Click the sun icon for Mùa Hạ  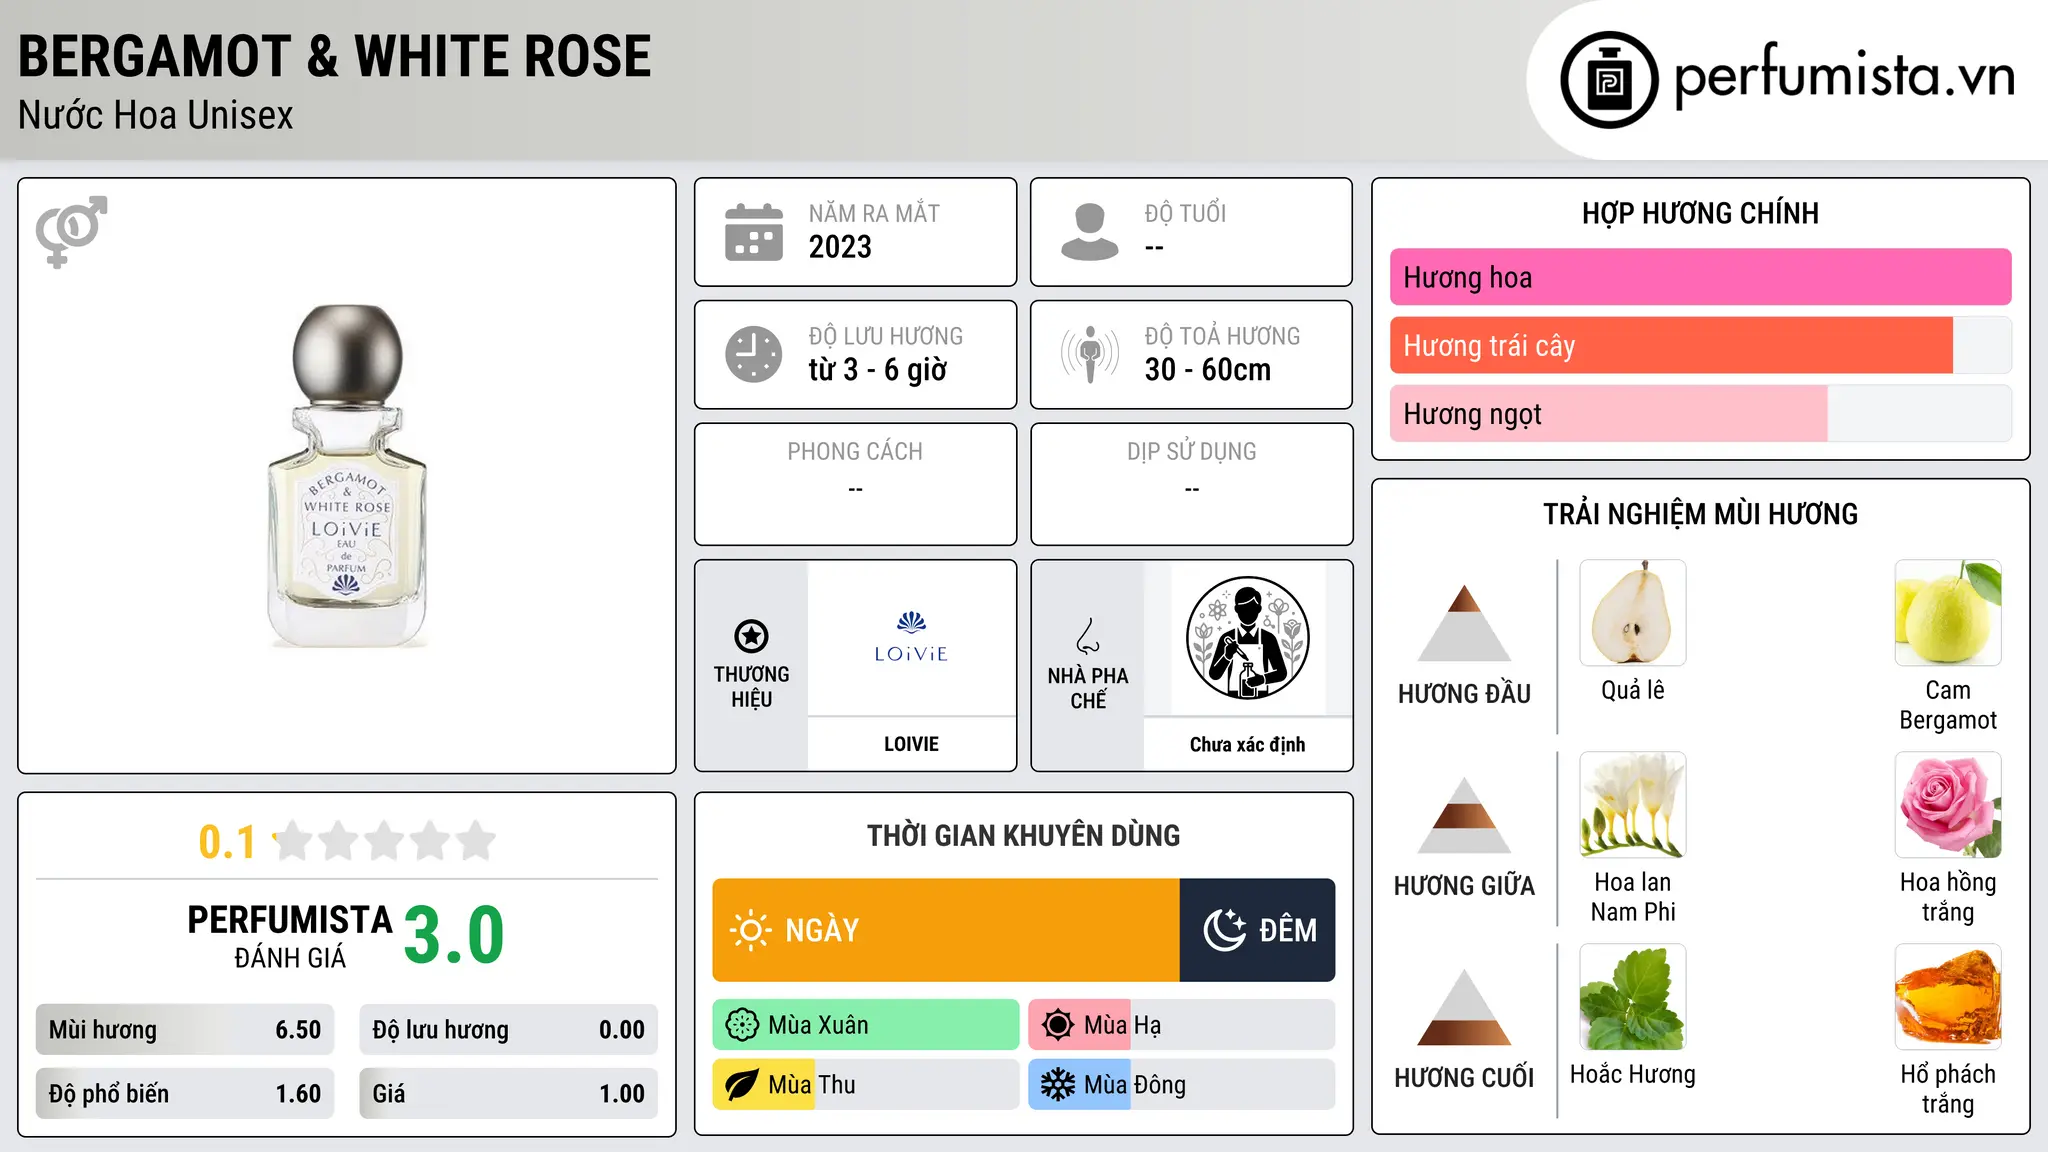tap(1058, 1025)
